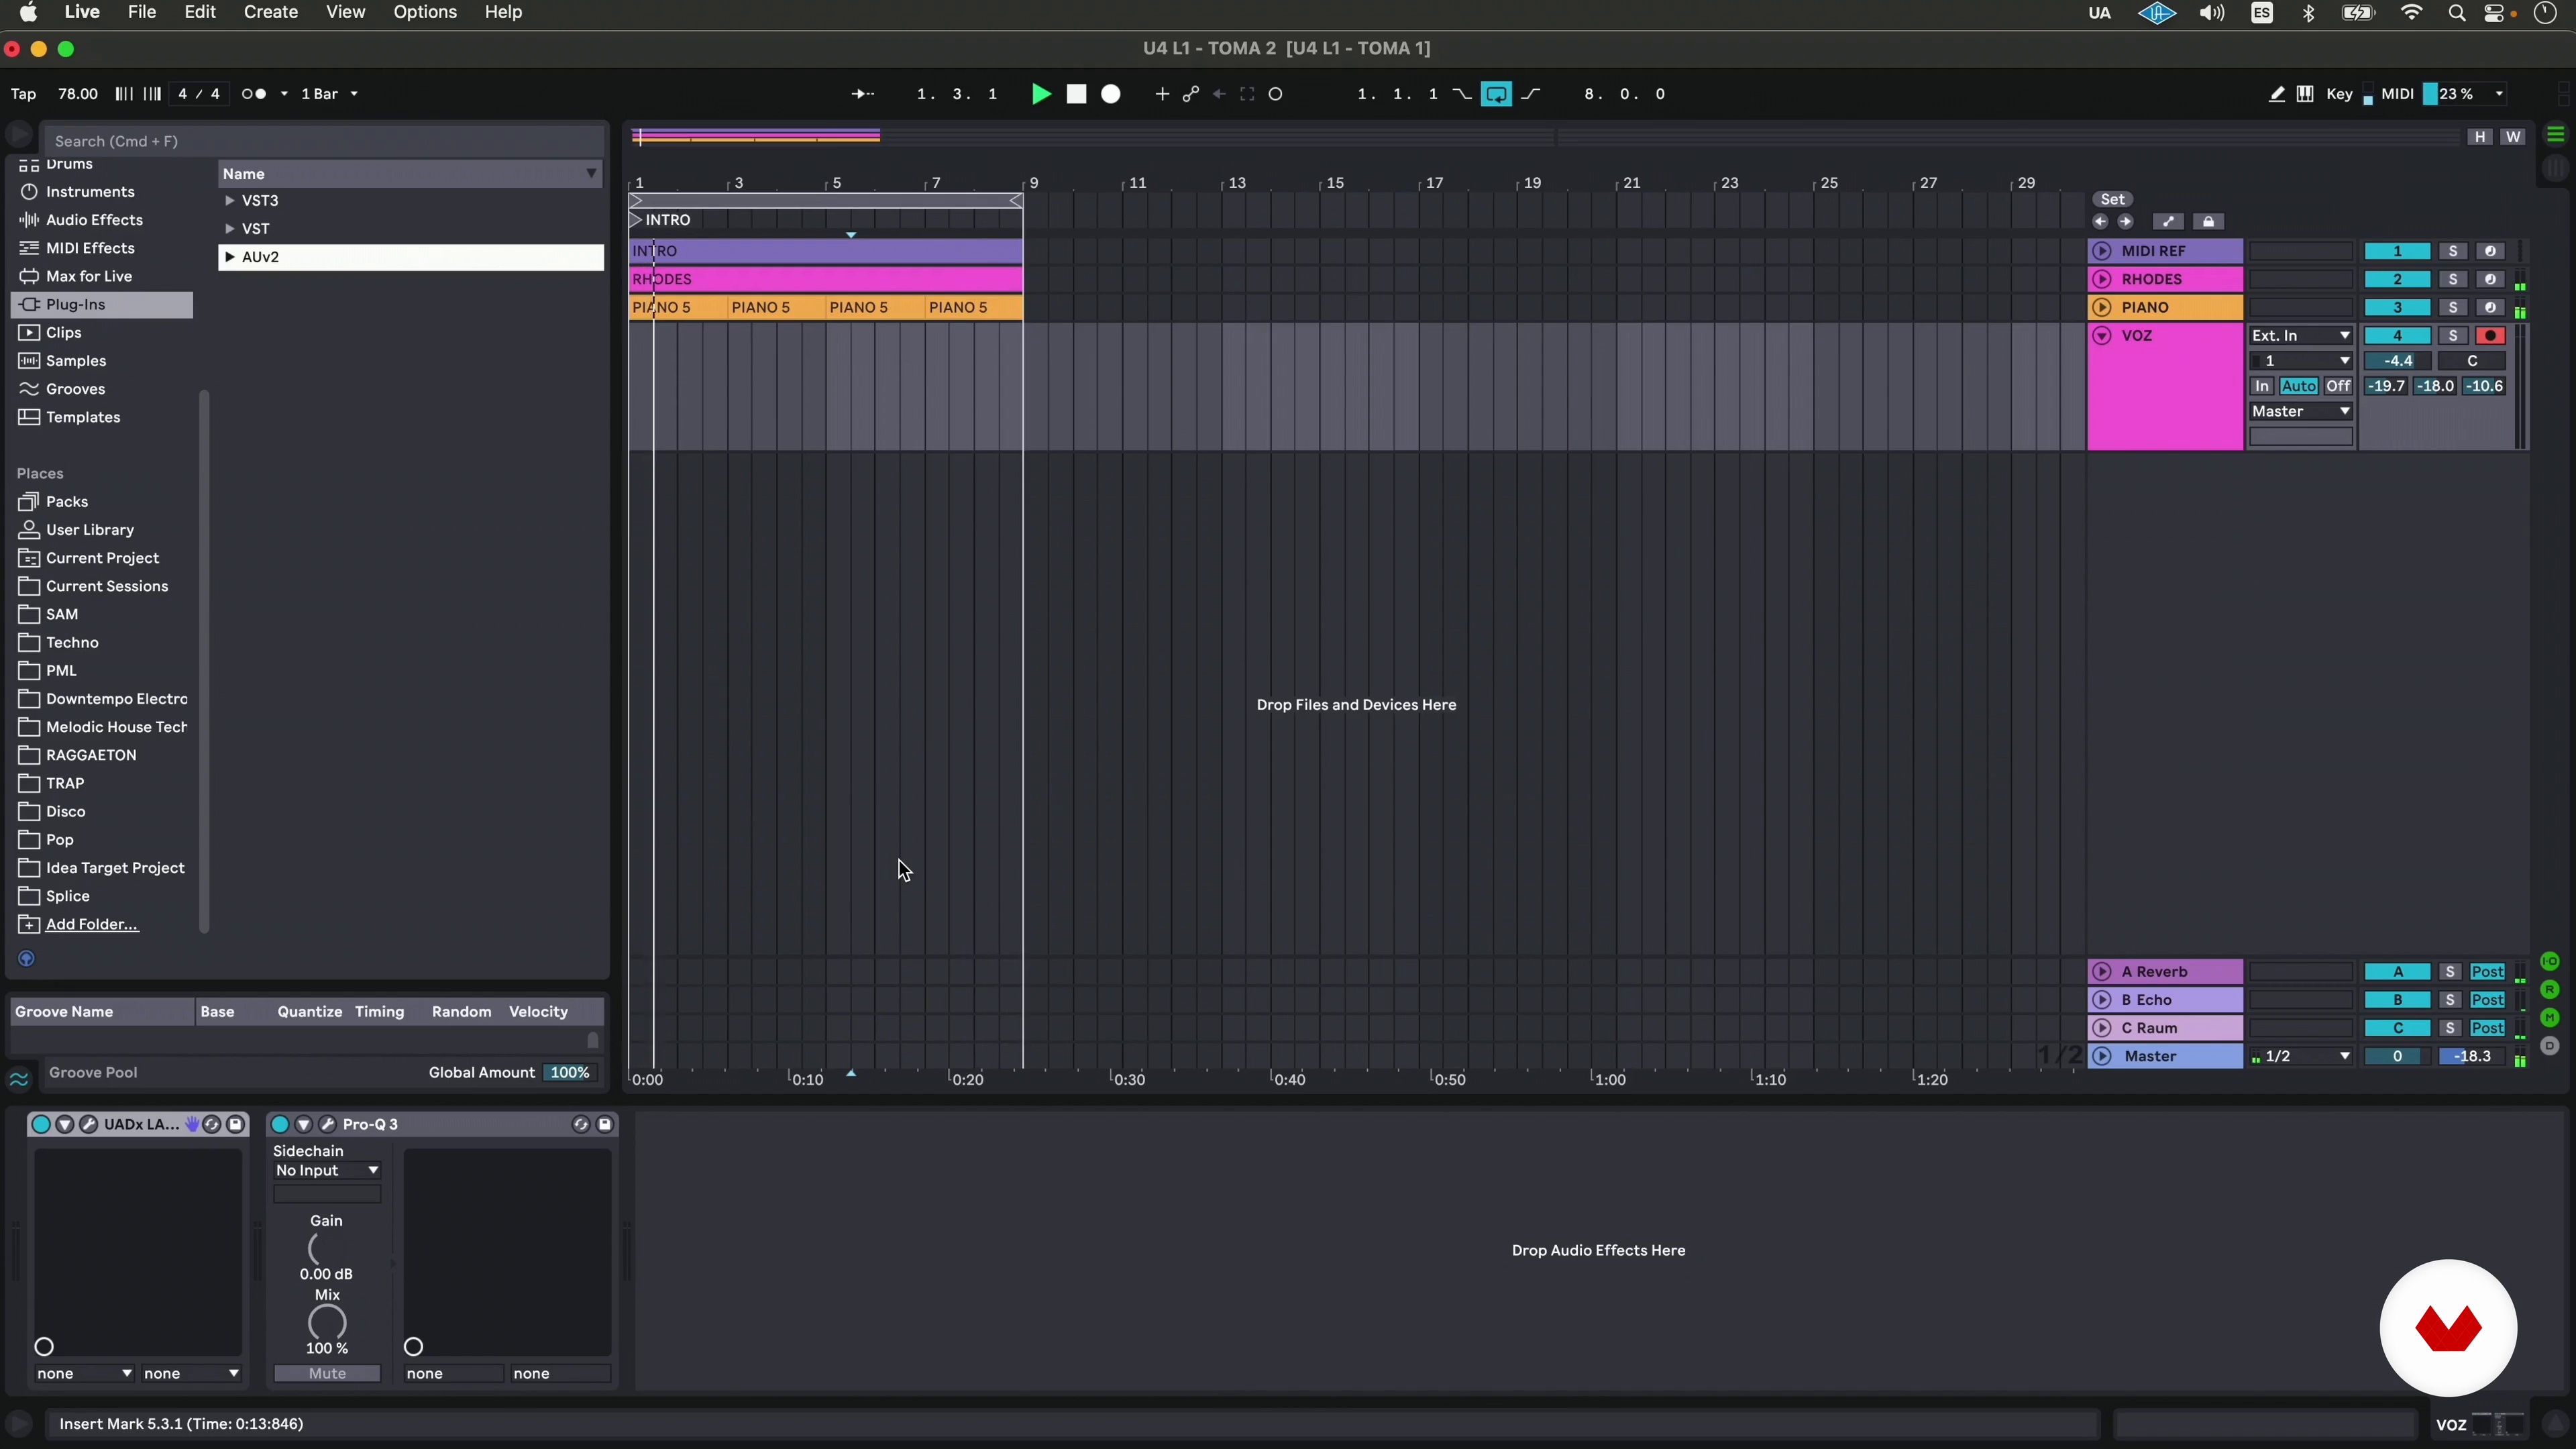Open the Ext. In input type dropdown
This screenshot has width=2576, height=1449.
pyautogui.click(x=2300, y=336)
